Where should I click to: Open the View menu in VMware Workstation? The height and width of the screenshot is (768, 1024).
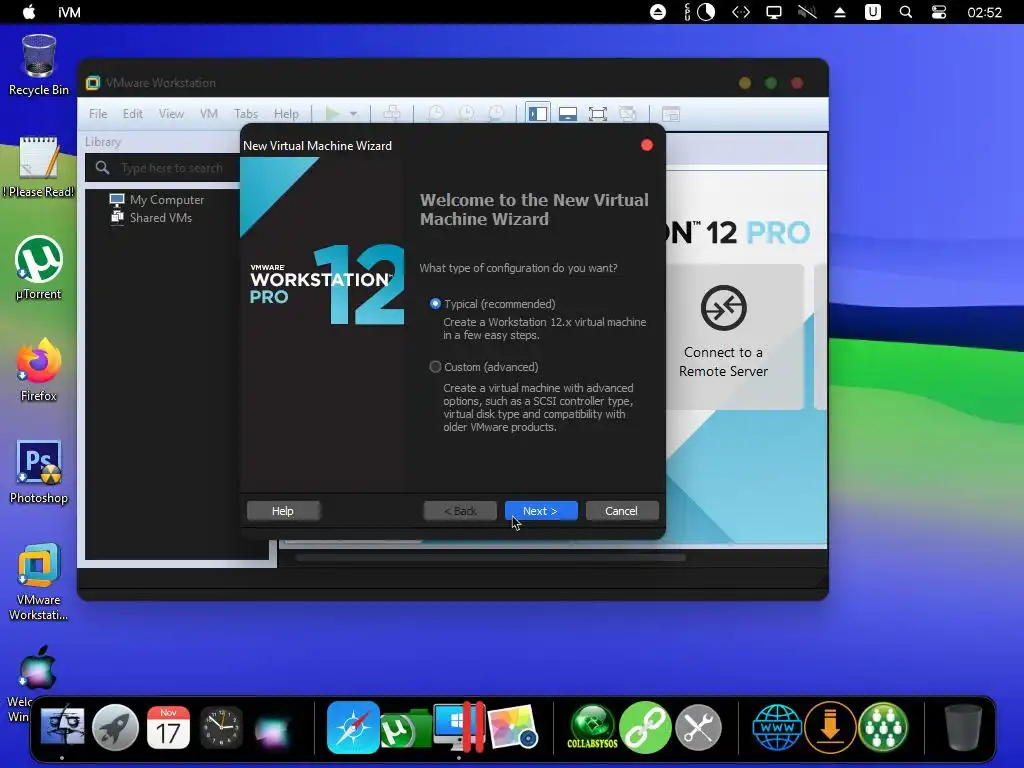171,114
